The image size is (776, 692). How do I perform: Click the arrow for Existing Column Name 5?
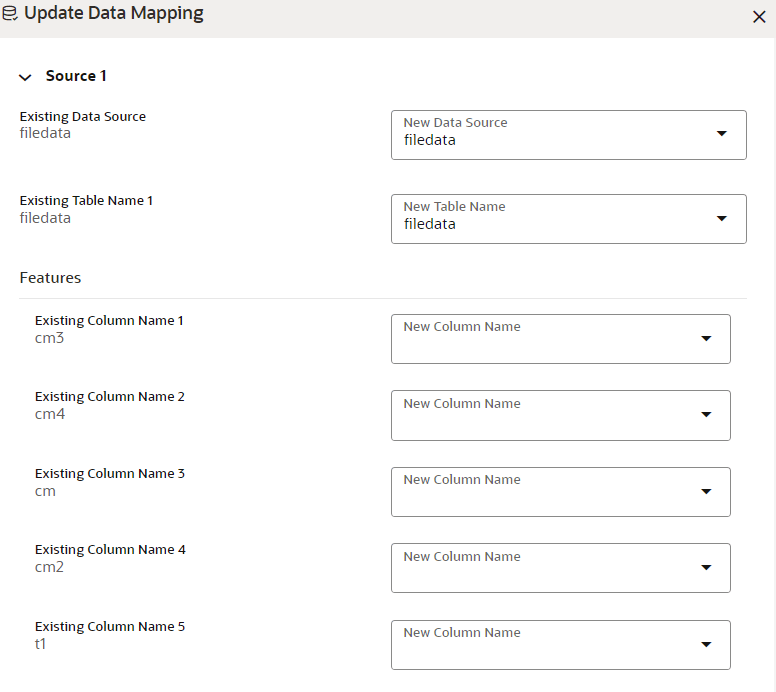coord(706,645)
